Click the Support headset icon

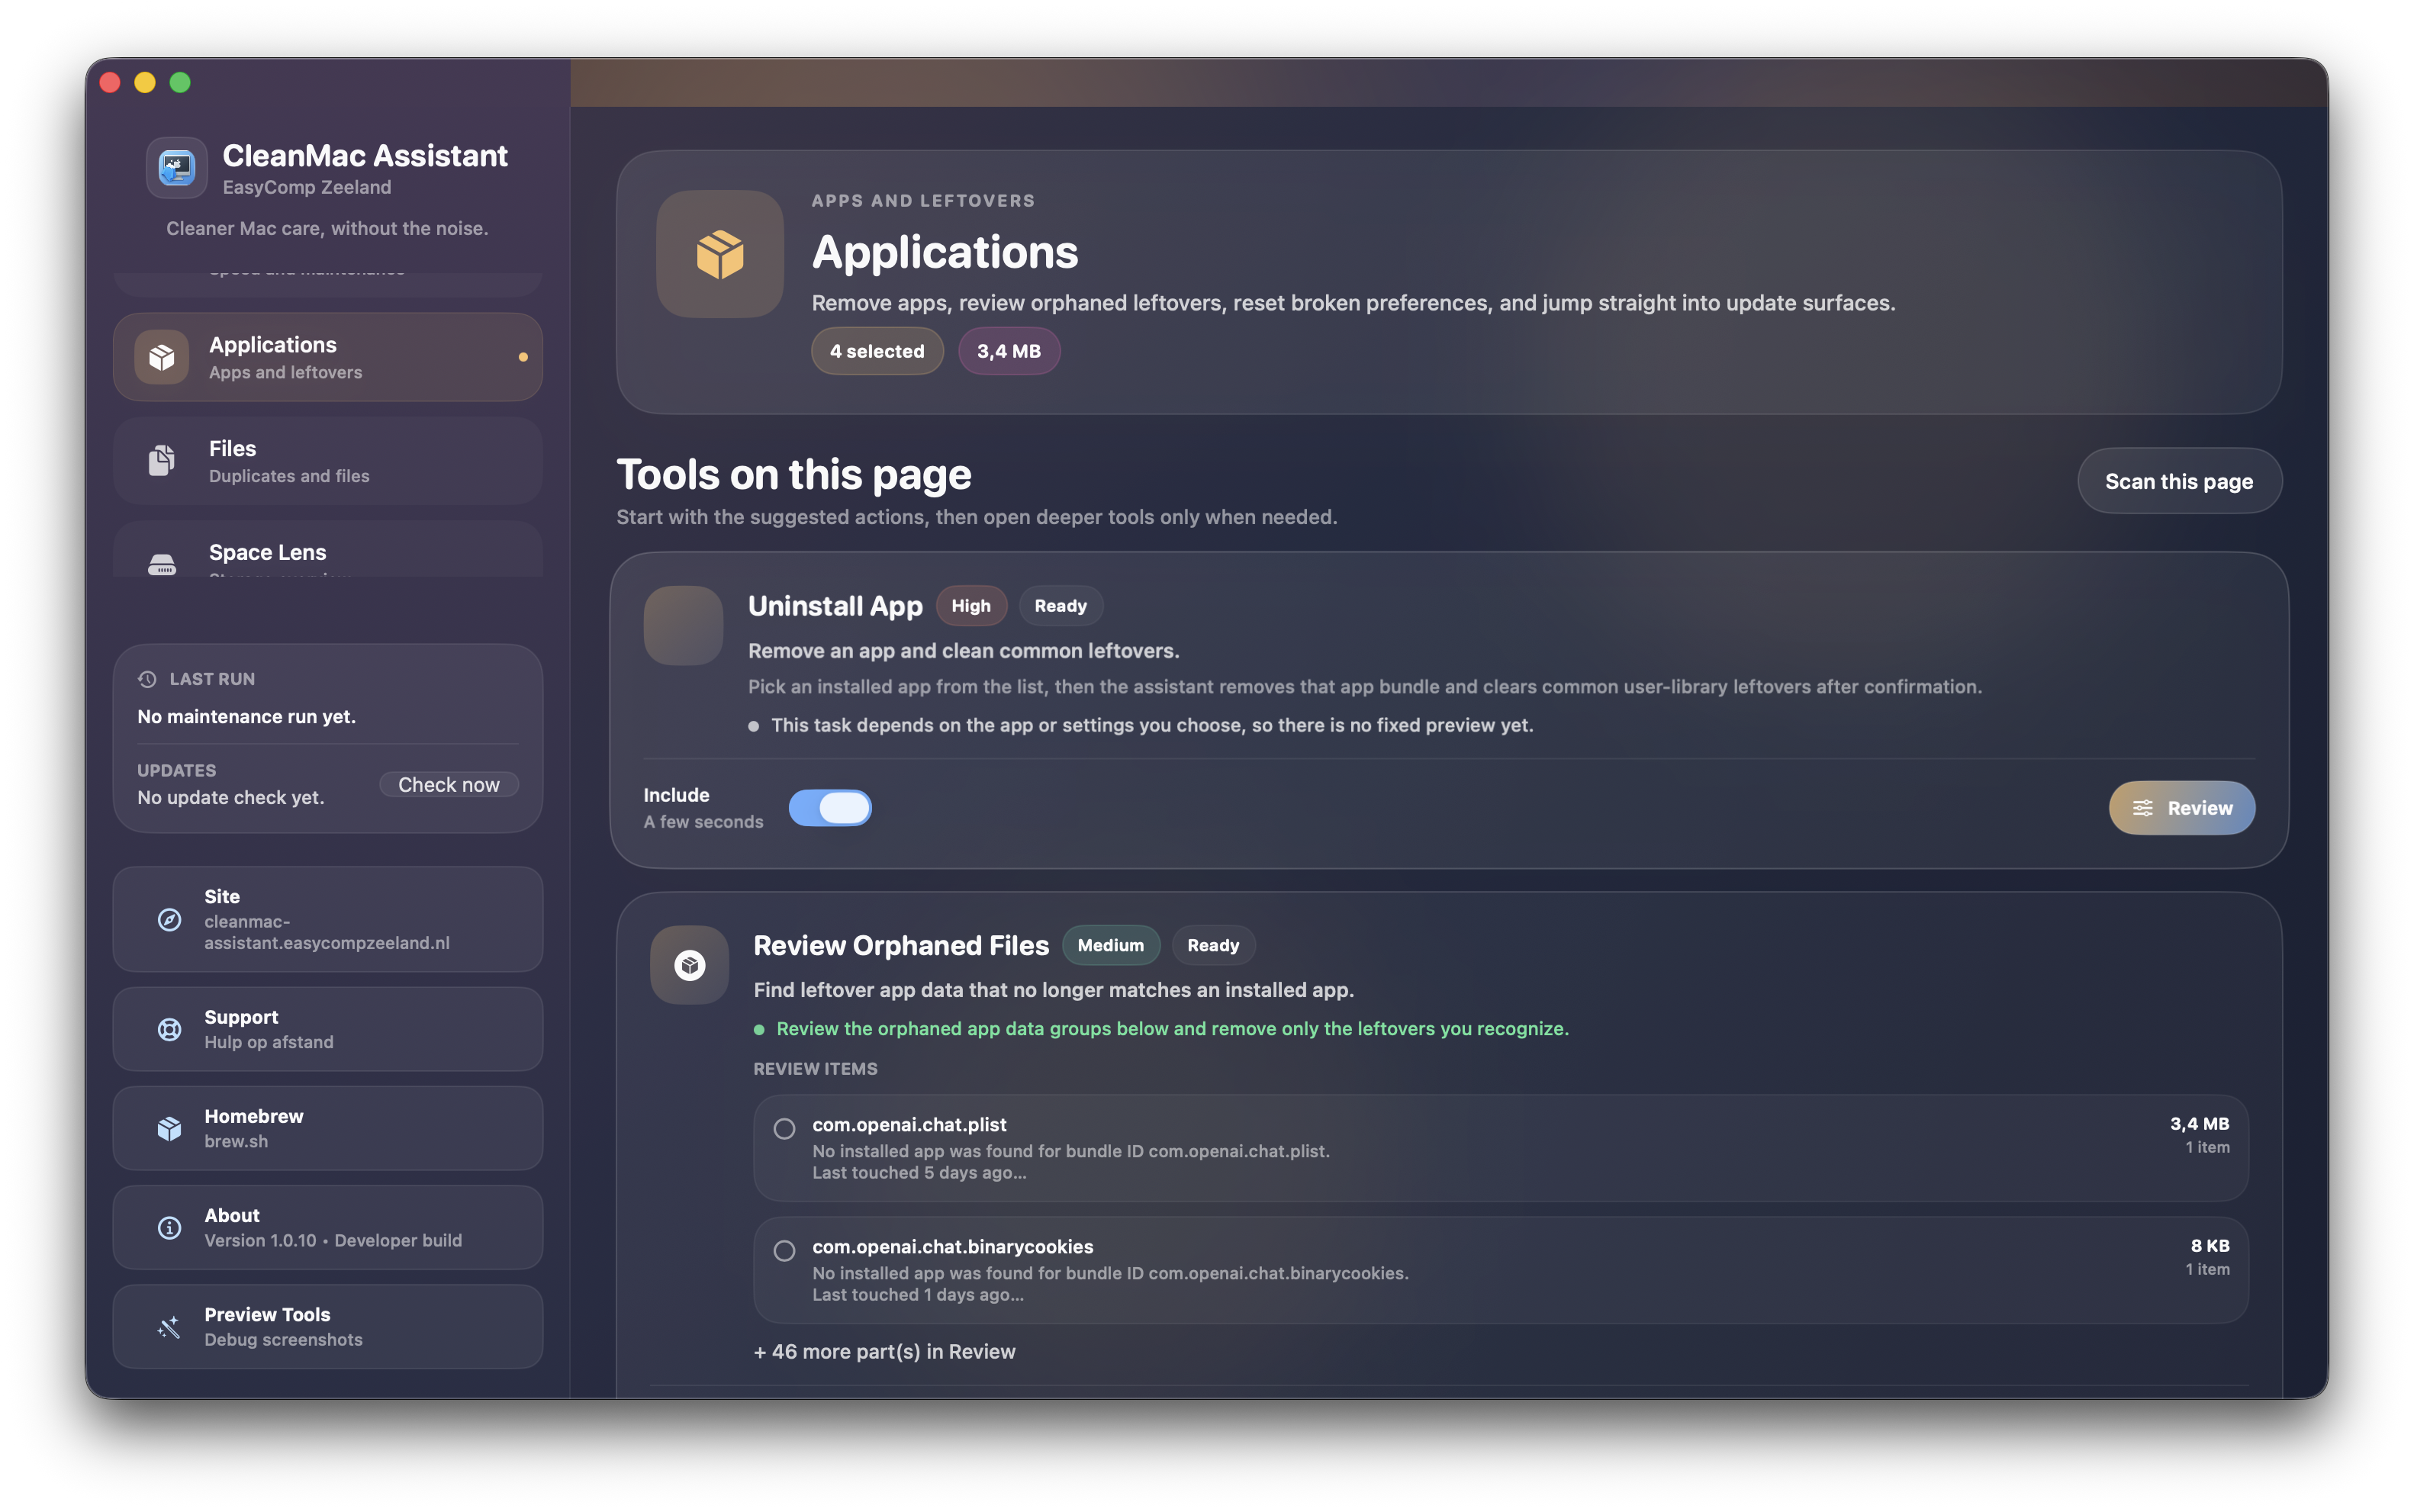click(x=169, y=1029)
